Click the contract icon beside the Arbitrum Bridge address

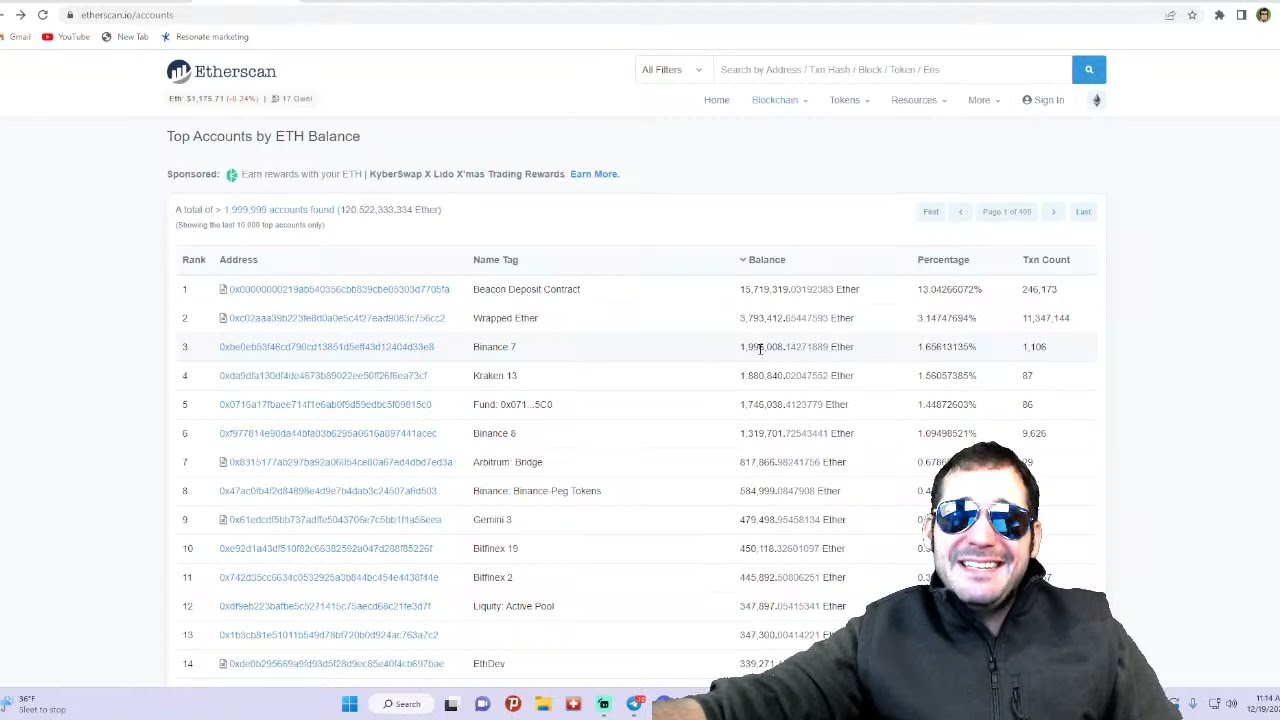(x=223, y=462)
